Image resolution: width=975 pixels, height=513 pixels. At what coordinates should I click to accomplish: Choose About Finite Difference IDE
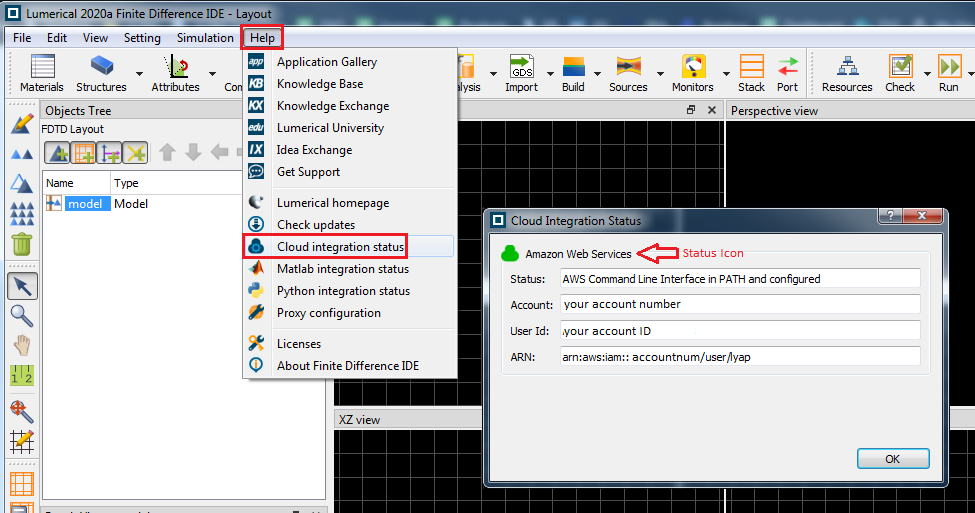[349, 366]
